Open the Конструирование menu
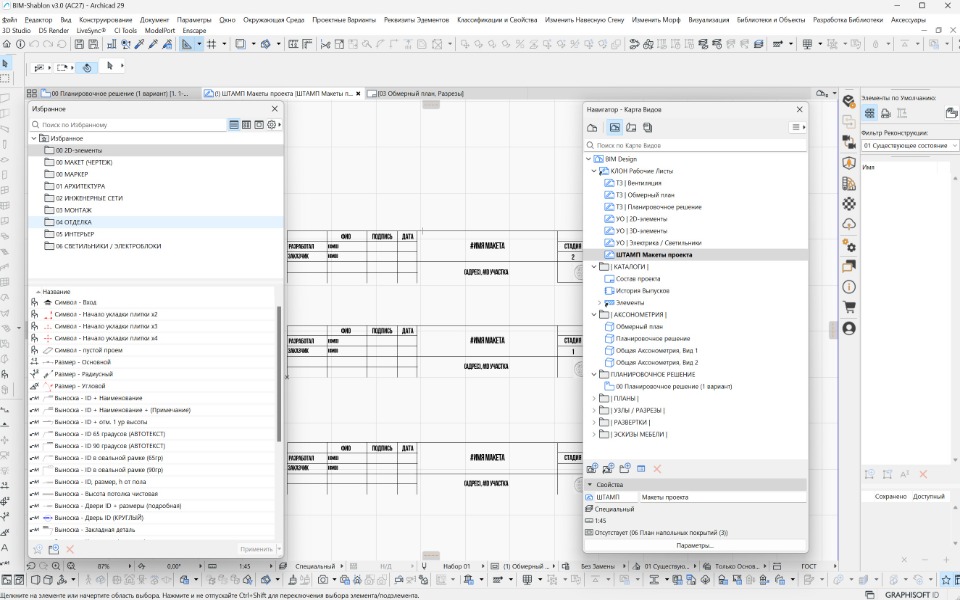 [105, 20]
